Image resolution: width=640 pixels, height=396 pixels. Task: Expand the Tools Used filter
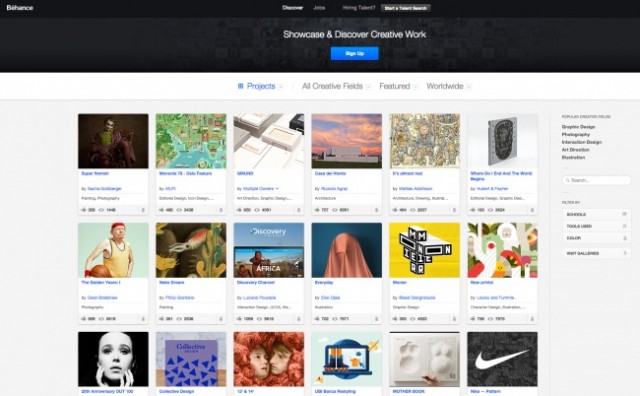point(596,226)
